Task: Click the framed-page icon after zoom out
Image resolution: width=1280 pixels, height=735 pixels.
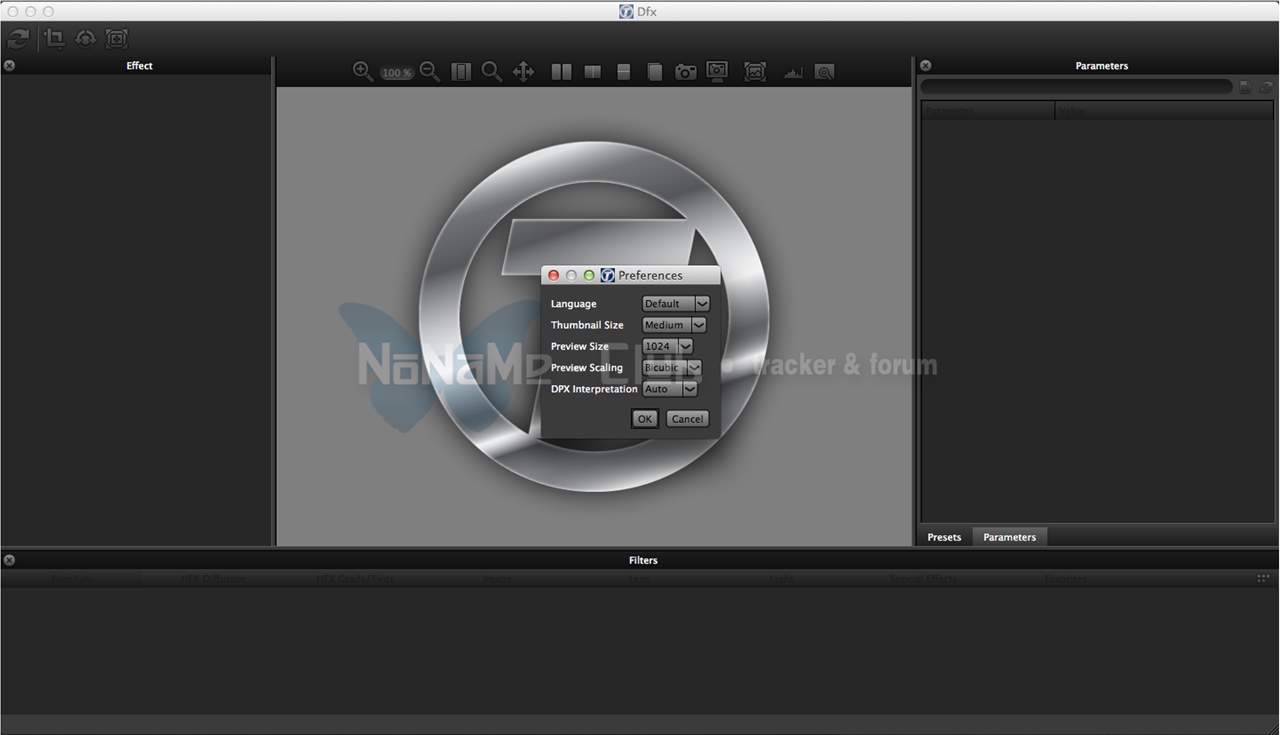Action: click(461, 72)
